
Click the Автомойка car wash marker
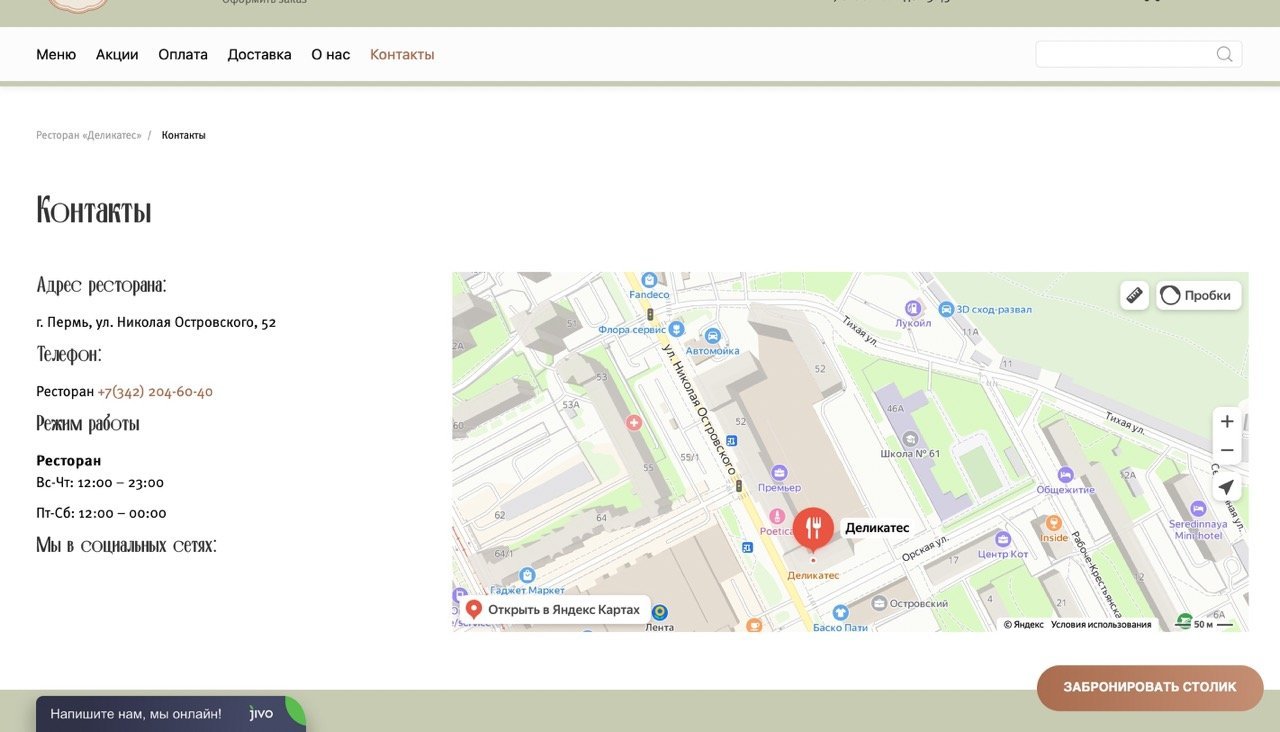click(713, 336)
